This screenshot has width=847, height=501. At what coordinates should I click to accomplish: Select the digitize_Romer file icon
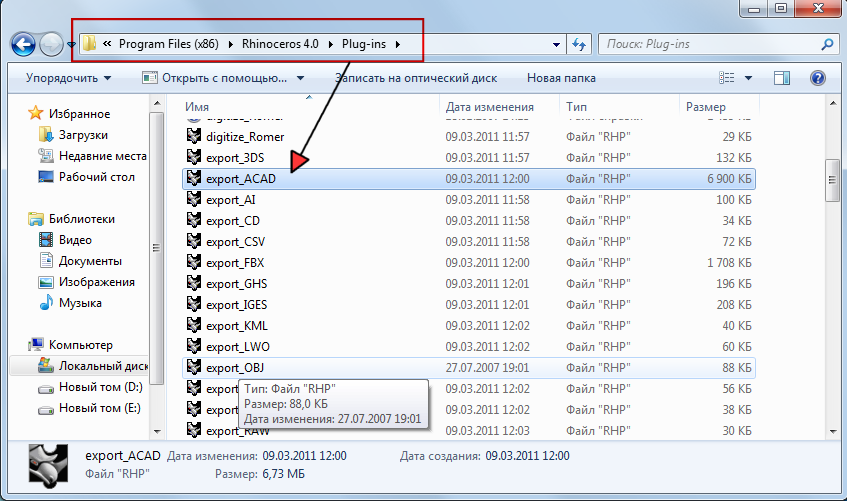(x=194, y=136)
